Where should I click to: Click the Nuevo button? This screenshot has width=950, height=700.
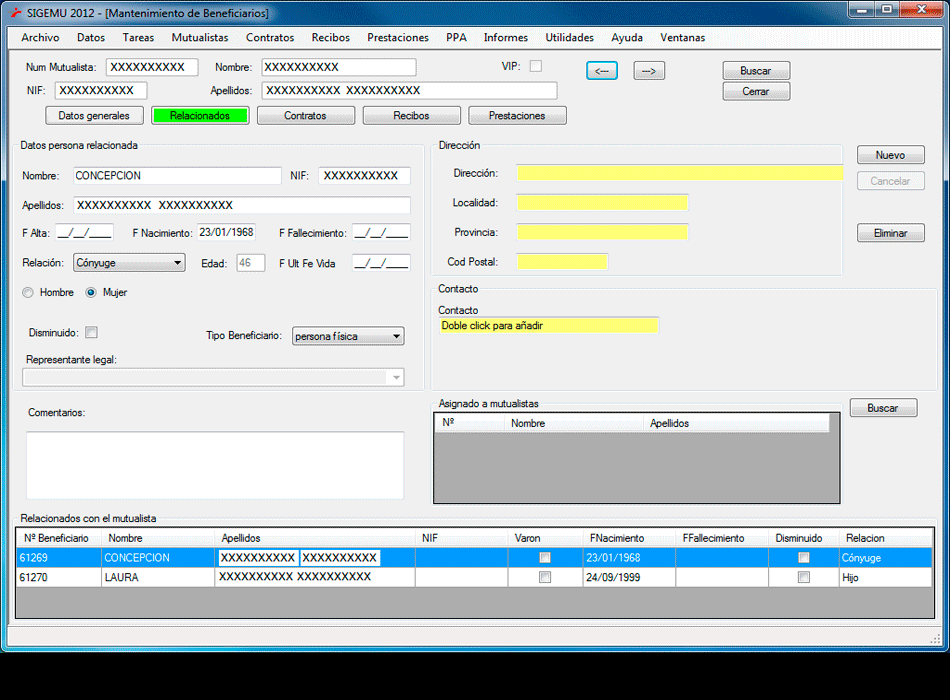point(891,155)
